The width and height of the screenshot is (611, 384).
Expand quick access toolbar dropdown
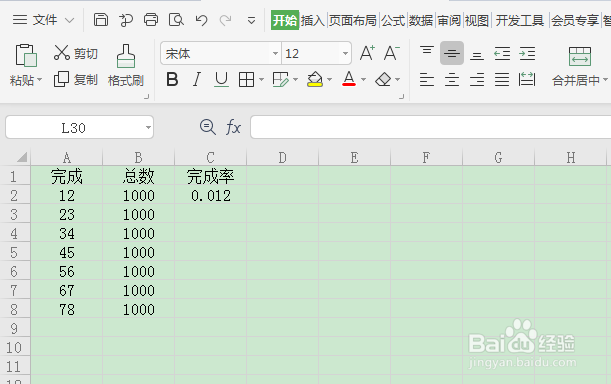[251, 20]
